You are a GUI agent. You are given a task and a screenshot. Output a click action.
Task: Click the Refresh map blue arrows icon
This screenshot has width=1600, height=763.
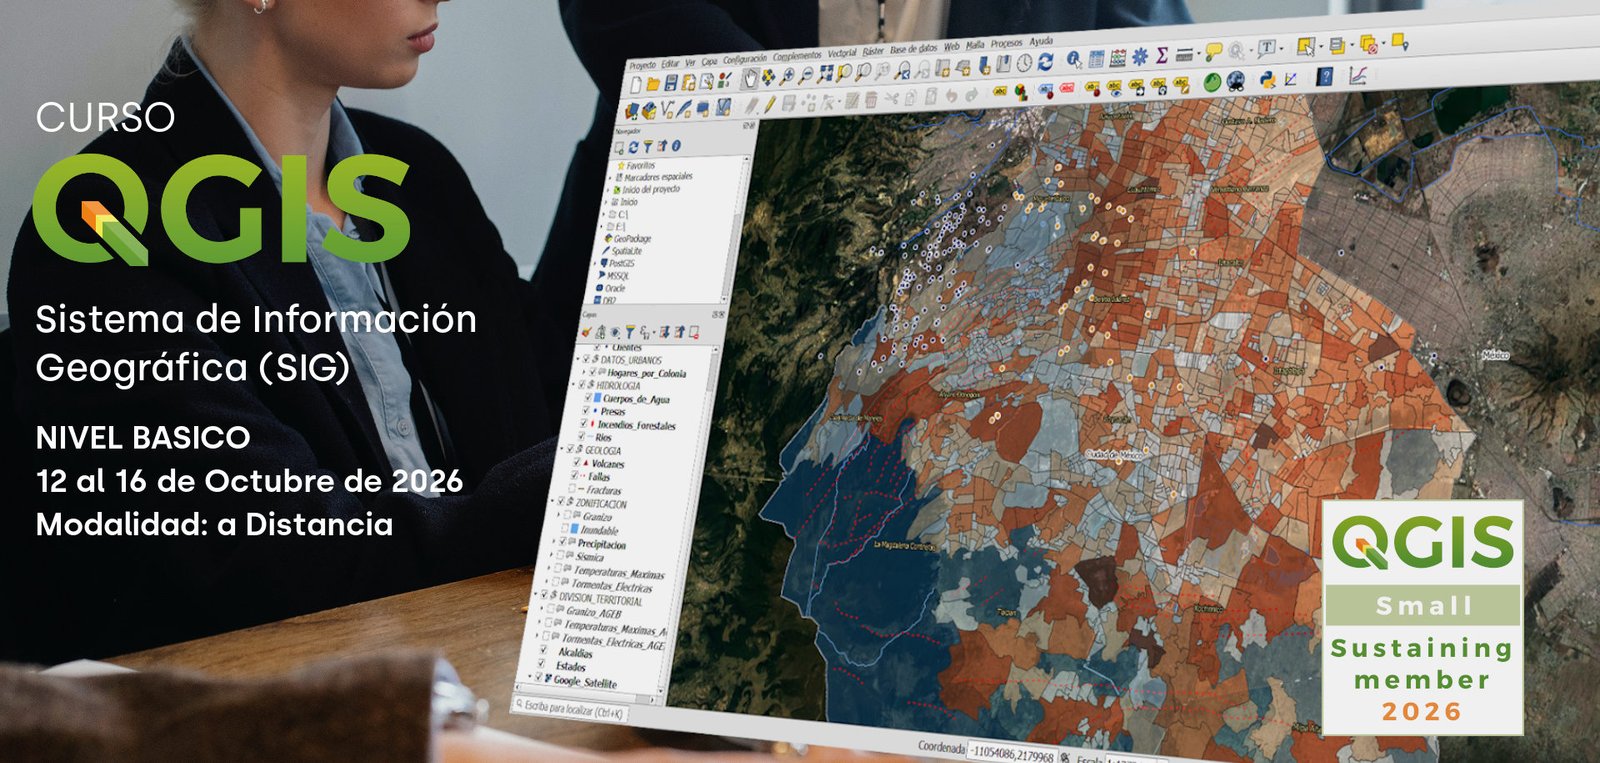[1045, 62]
